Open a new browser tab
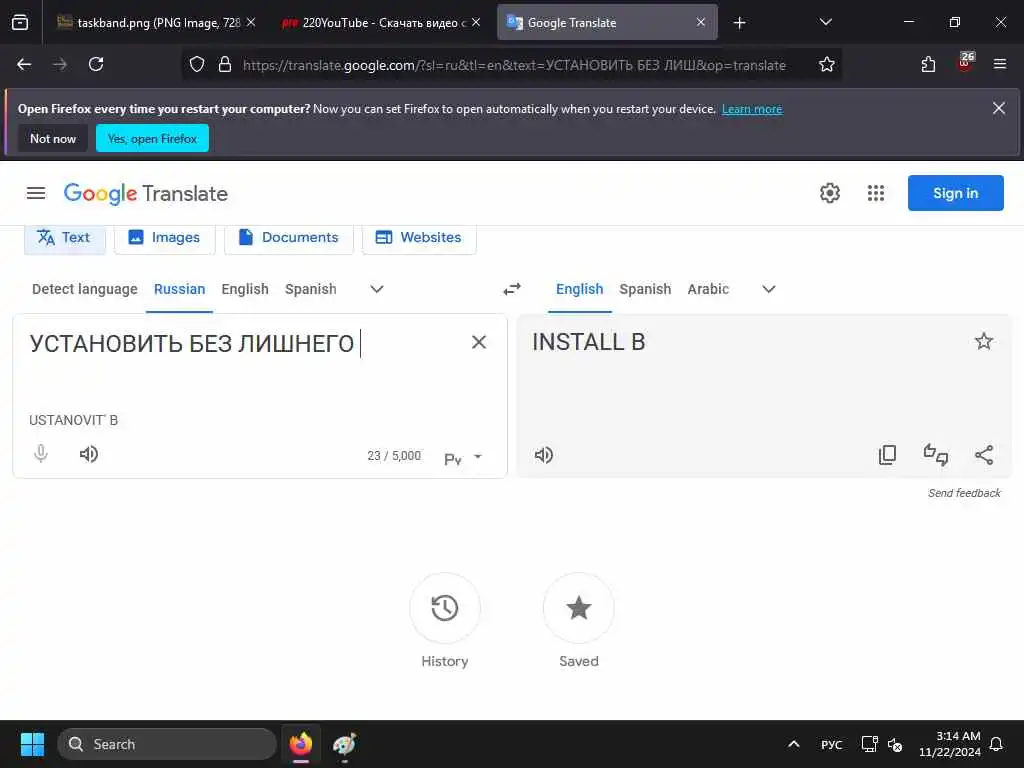 tap(739, 23)
